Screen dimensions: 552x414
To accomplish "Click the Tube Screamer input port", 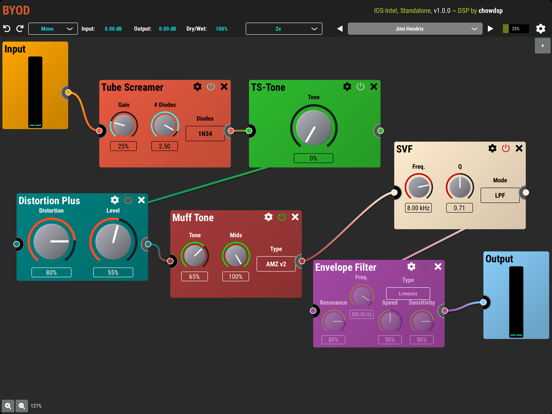I will [100, 131].
